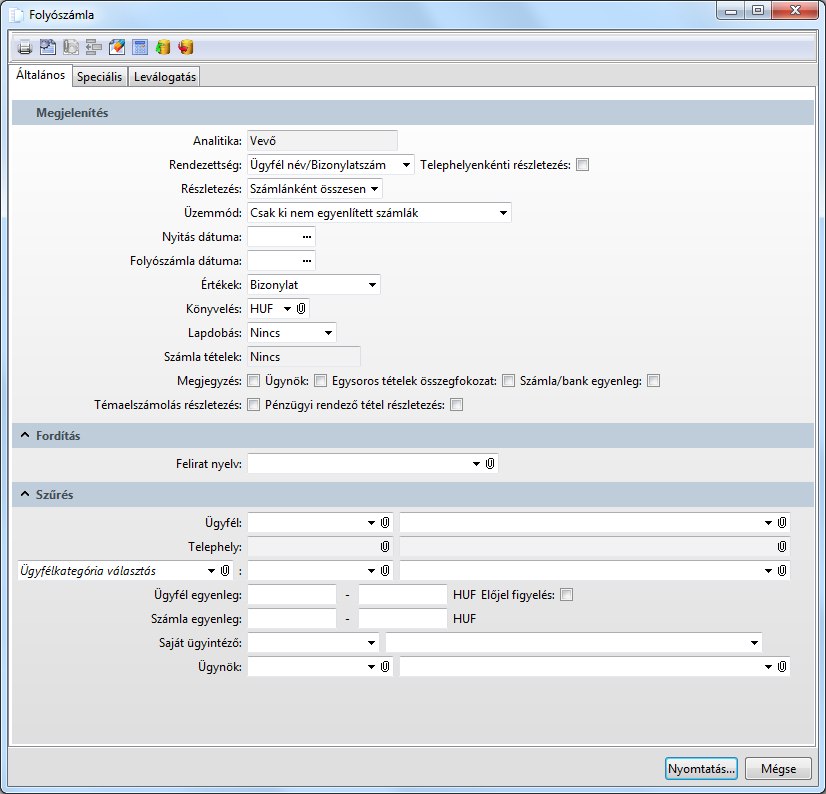Image resolution: width=826 pixels, height=794 pixels.
Task: Click the coins with red arrow icon
Action: point(185,47)
